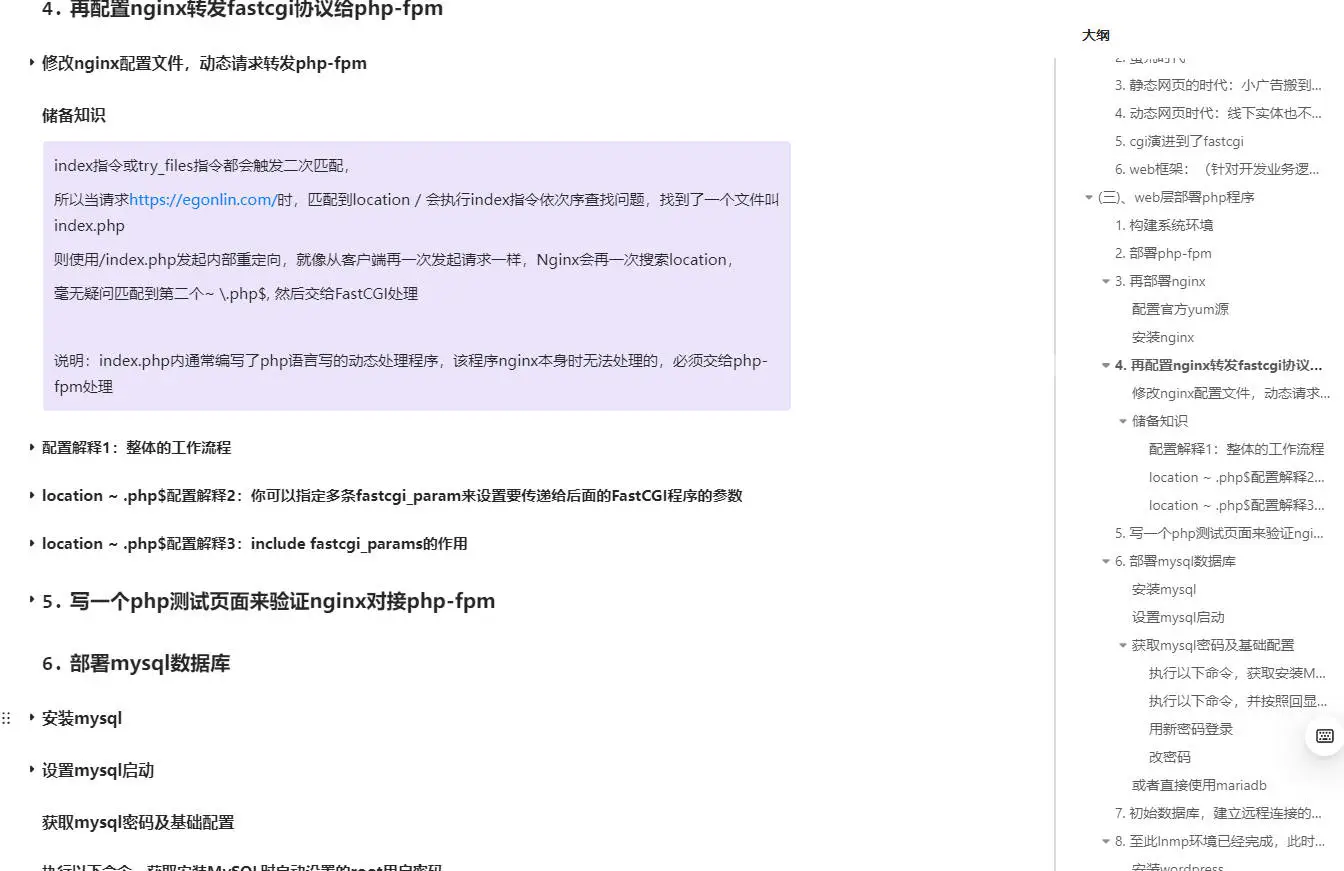The image size is (1344, 871).
Task: Expand the location ~ .php$配置解释2 section
Action: click(x=32, y=495)
